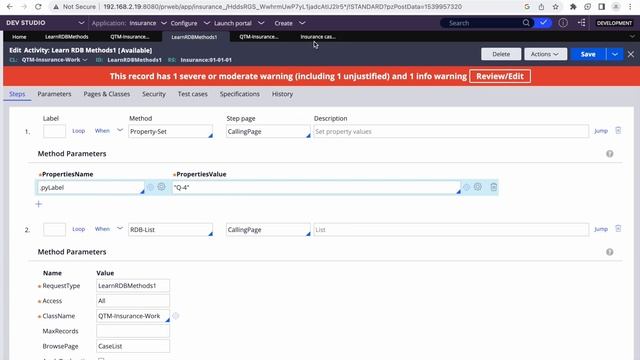Image resolution: width=640 pixels, height=360 pixels.
Task: Share this page via the share icon
Action: point(541,7)
